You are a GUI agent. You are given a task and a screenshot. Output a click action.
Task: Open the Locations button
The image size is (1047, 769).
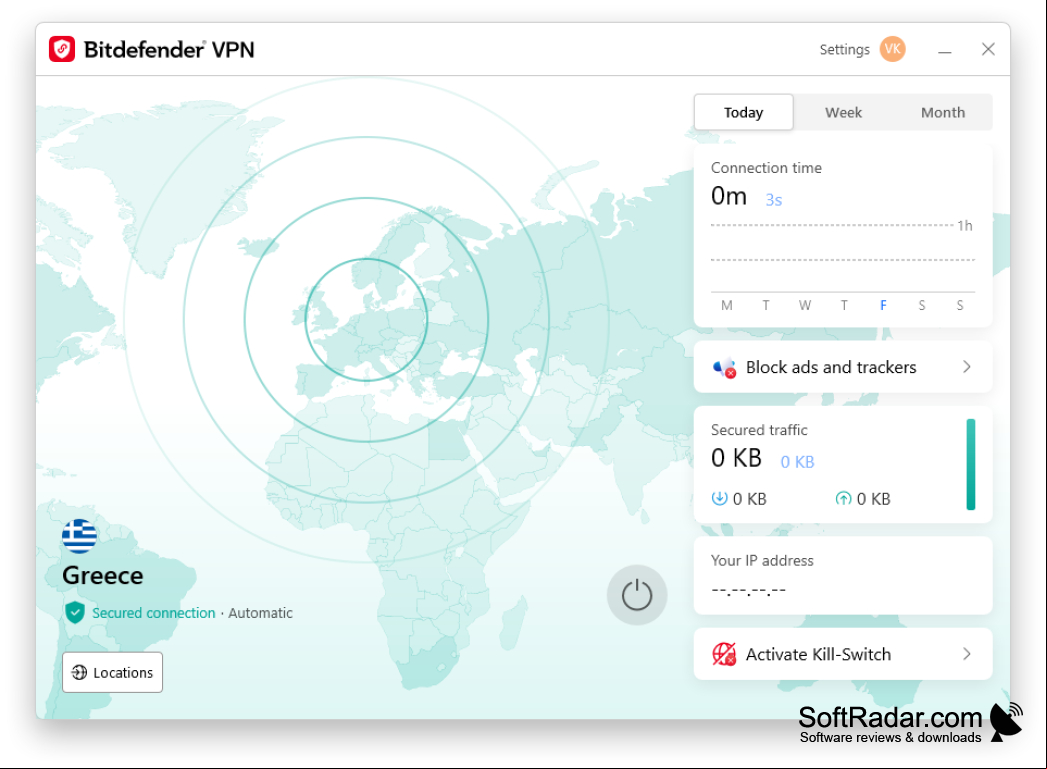pos(112,672)
